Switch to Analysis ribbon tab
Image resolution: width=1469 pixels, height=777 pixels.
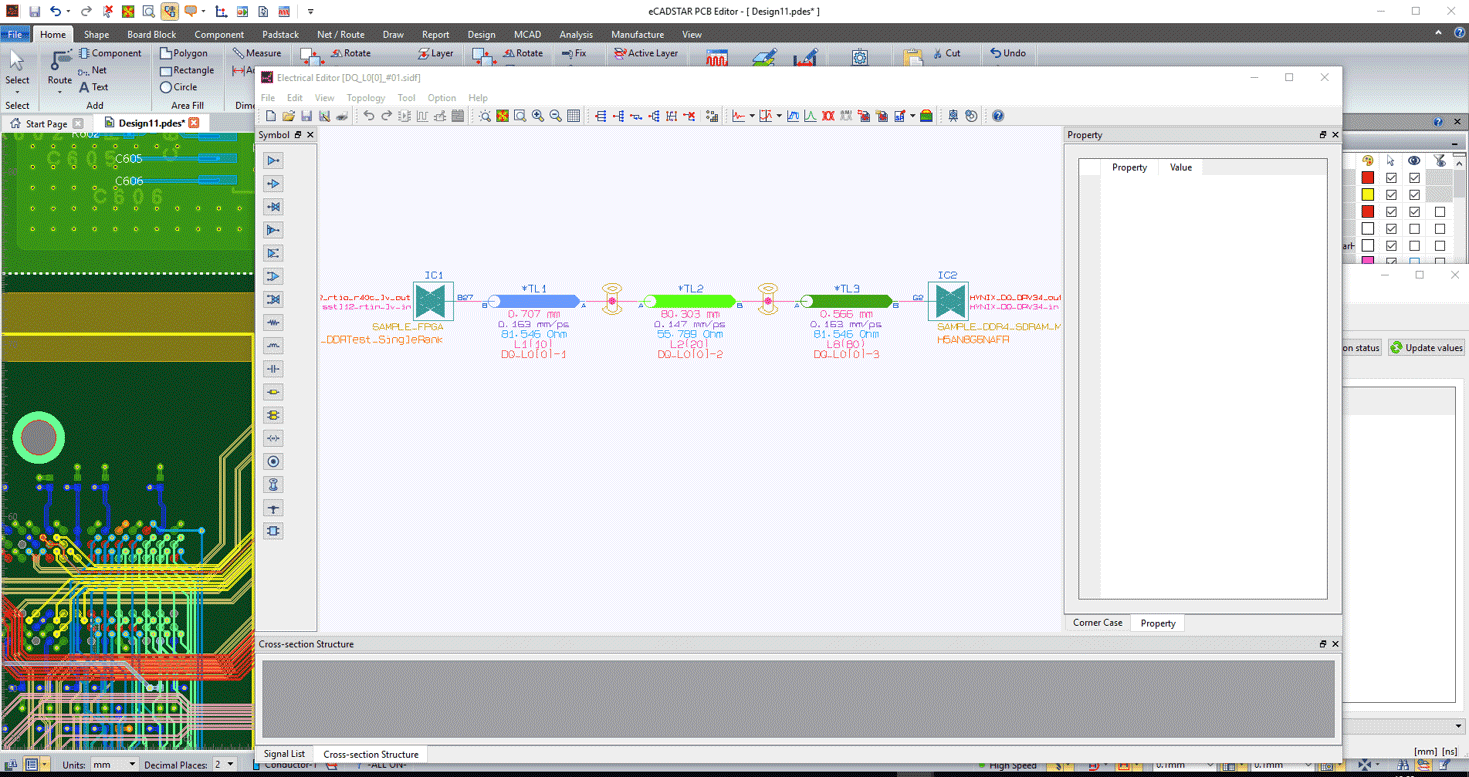pyautogui.click(x=576, y=35)
